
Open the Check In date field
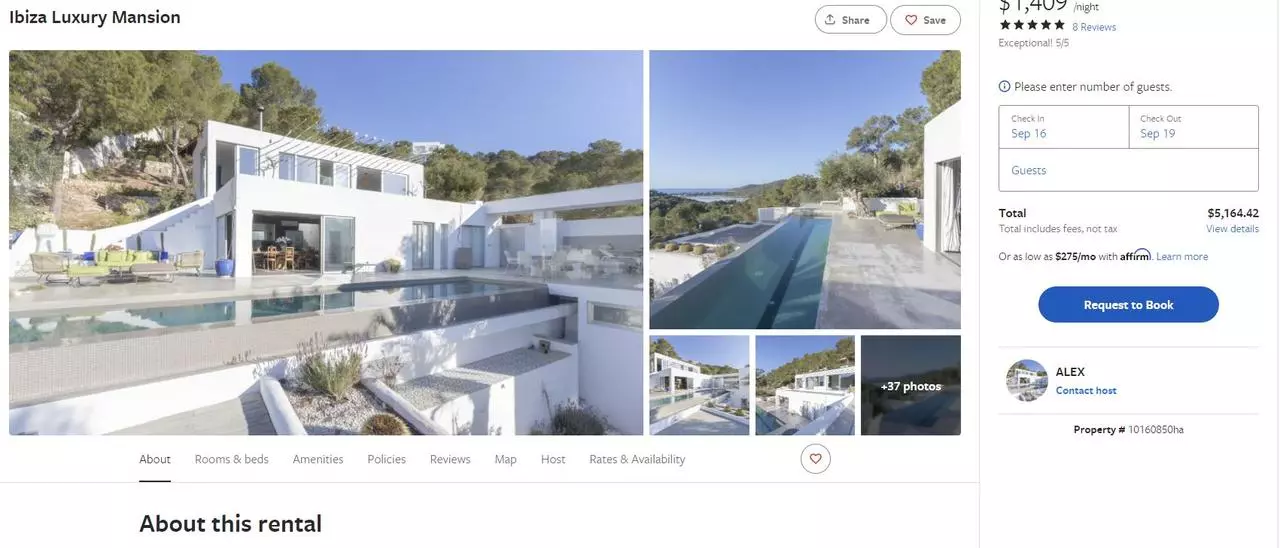pos(1064,127)
